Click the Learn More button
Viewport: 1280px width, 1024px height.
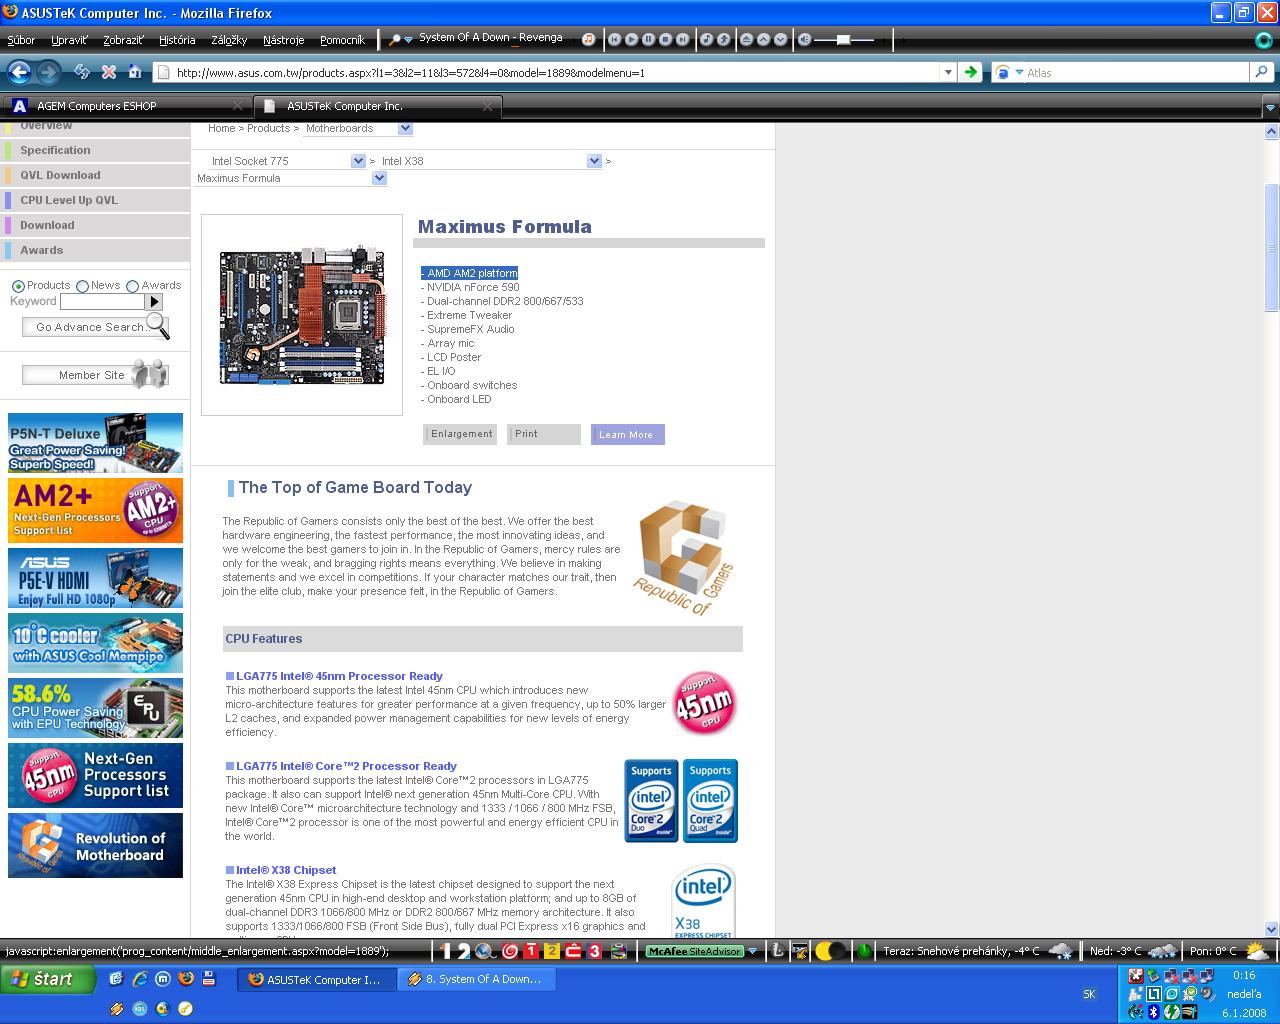pos(627,434)
